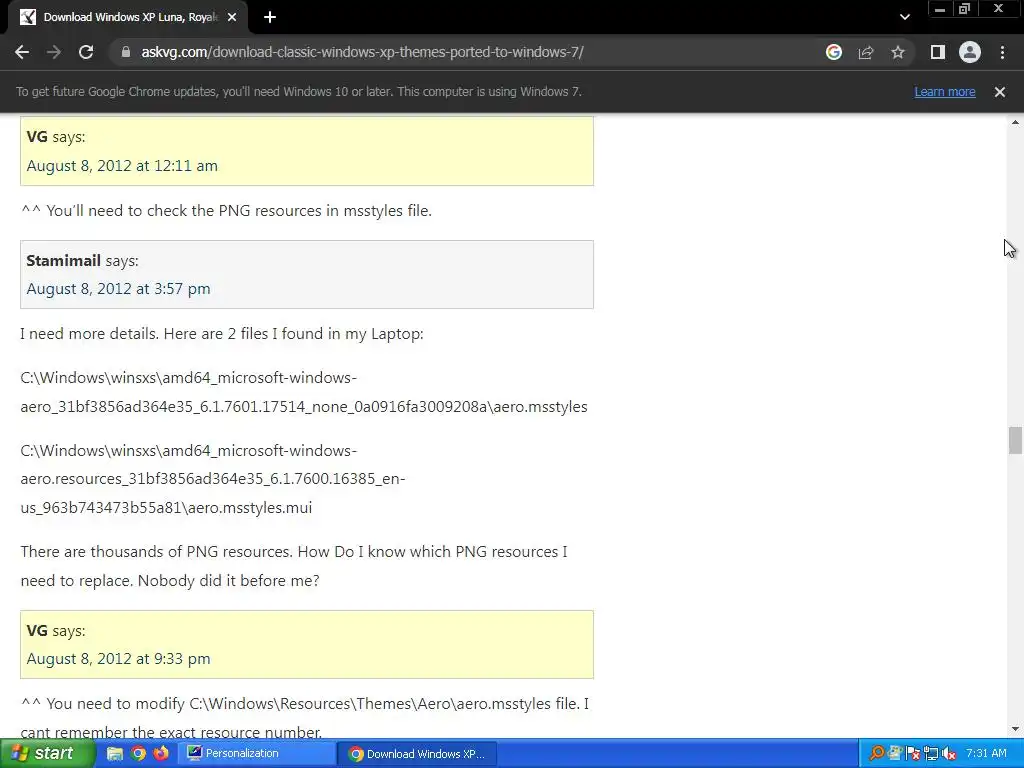This screenshot has height=768, width=1024.
Task: Open VG's August 8, 2012 9:33 pm link
Action: click(x=118, y=659)
